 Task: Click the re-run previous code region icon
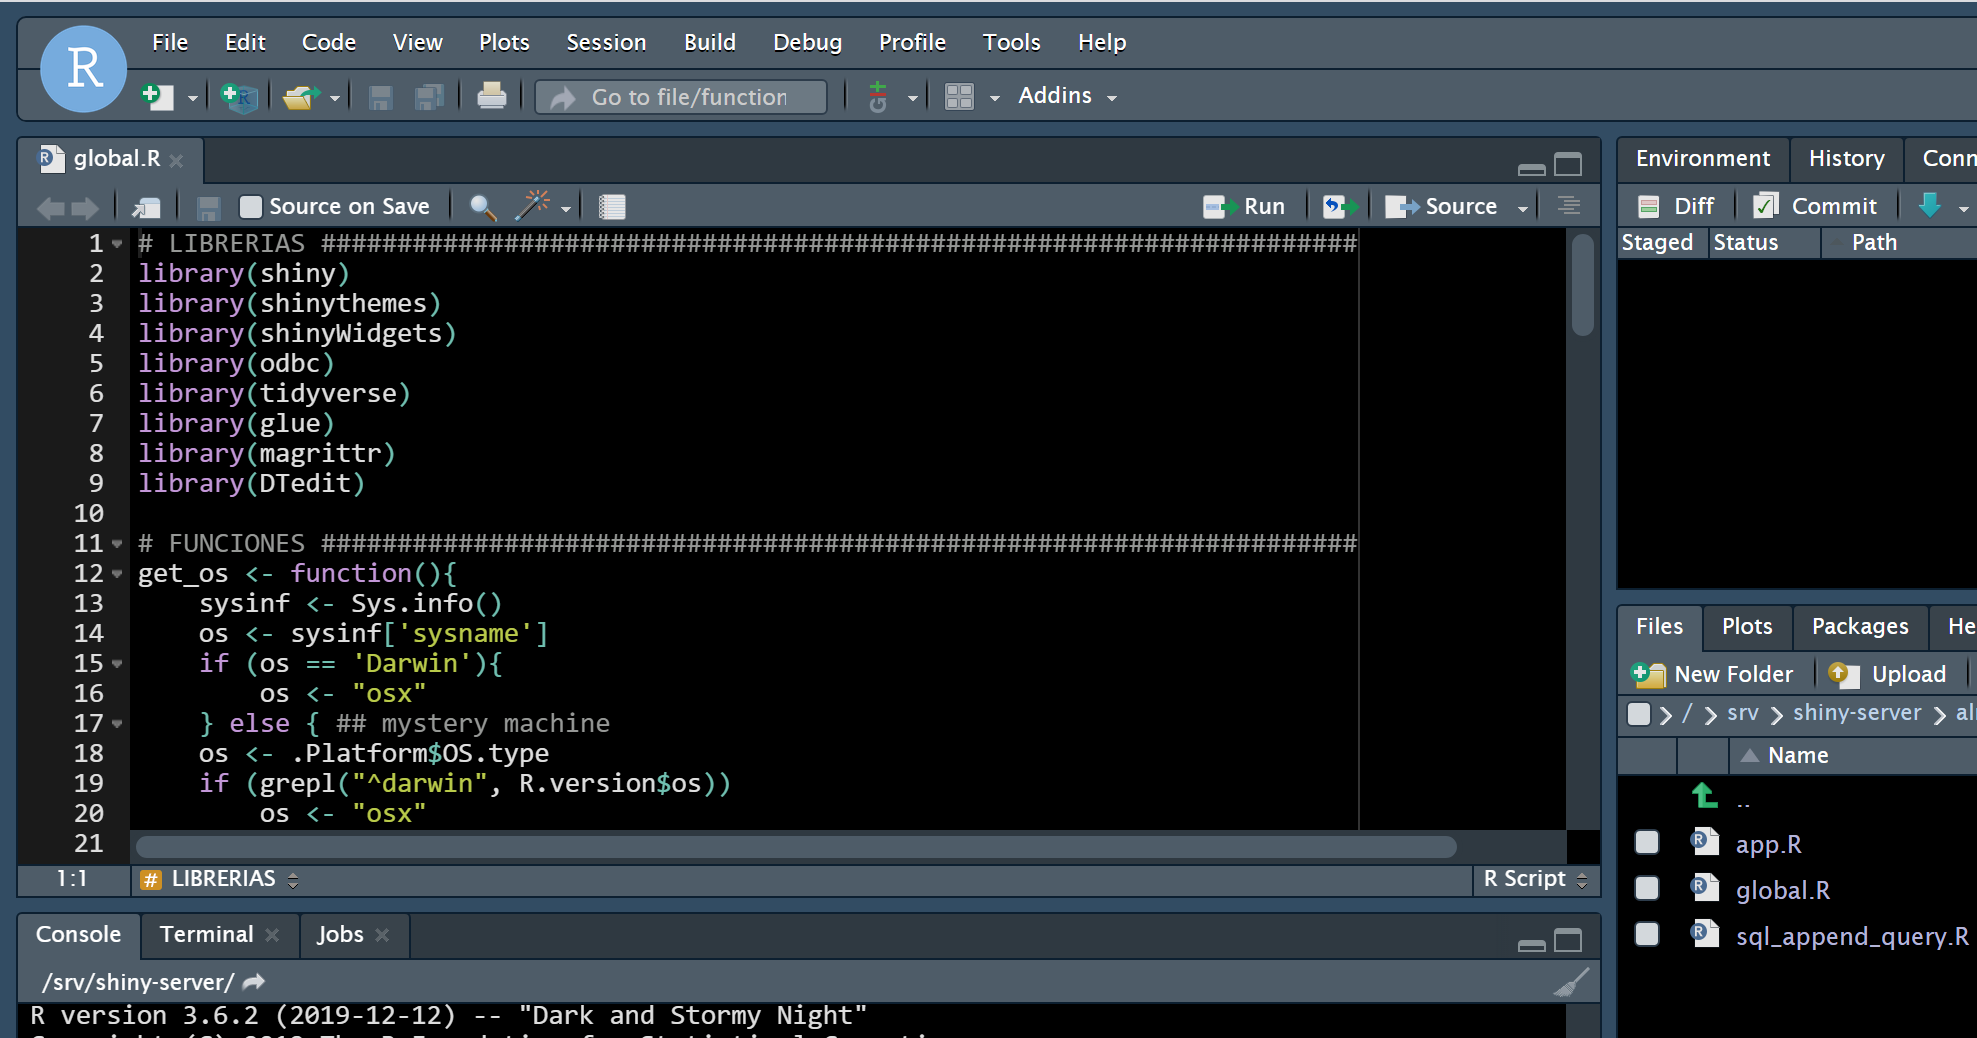1340,207
